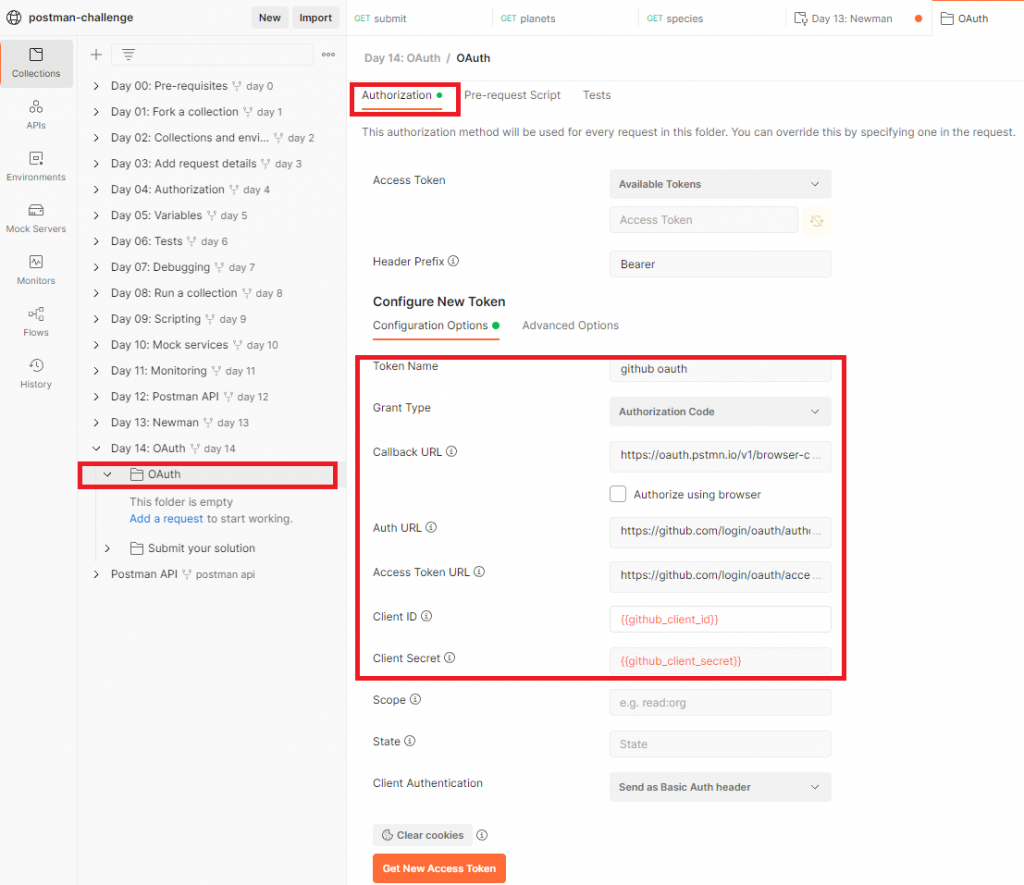Image resolution: width=1024 pixels, height=885 pixels.
Task: Open the Monitors sidebar section
Action: [36, 270]
